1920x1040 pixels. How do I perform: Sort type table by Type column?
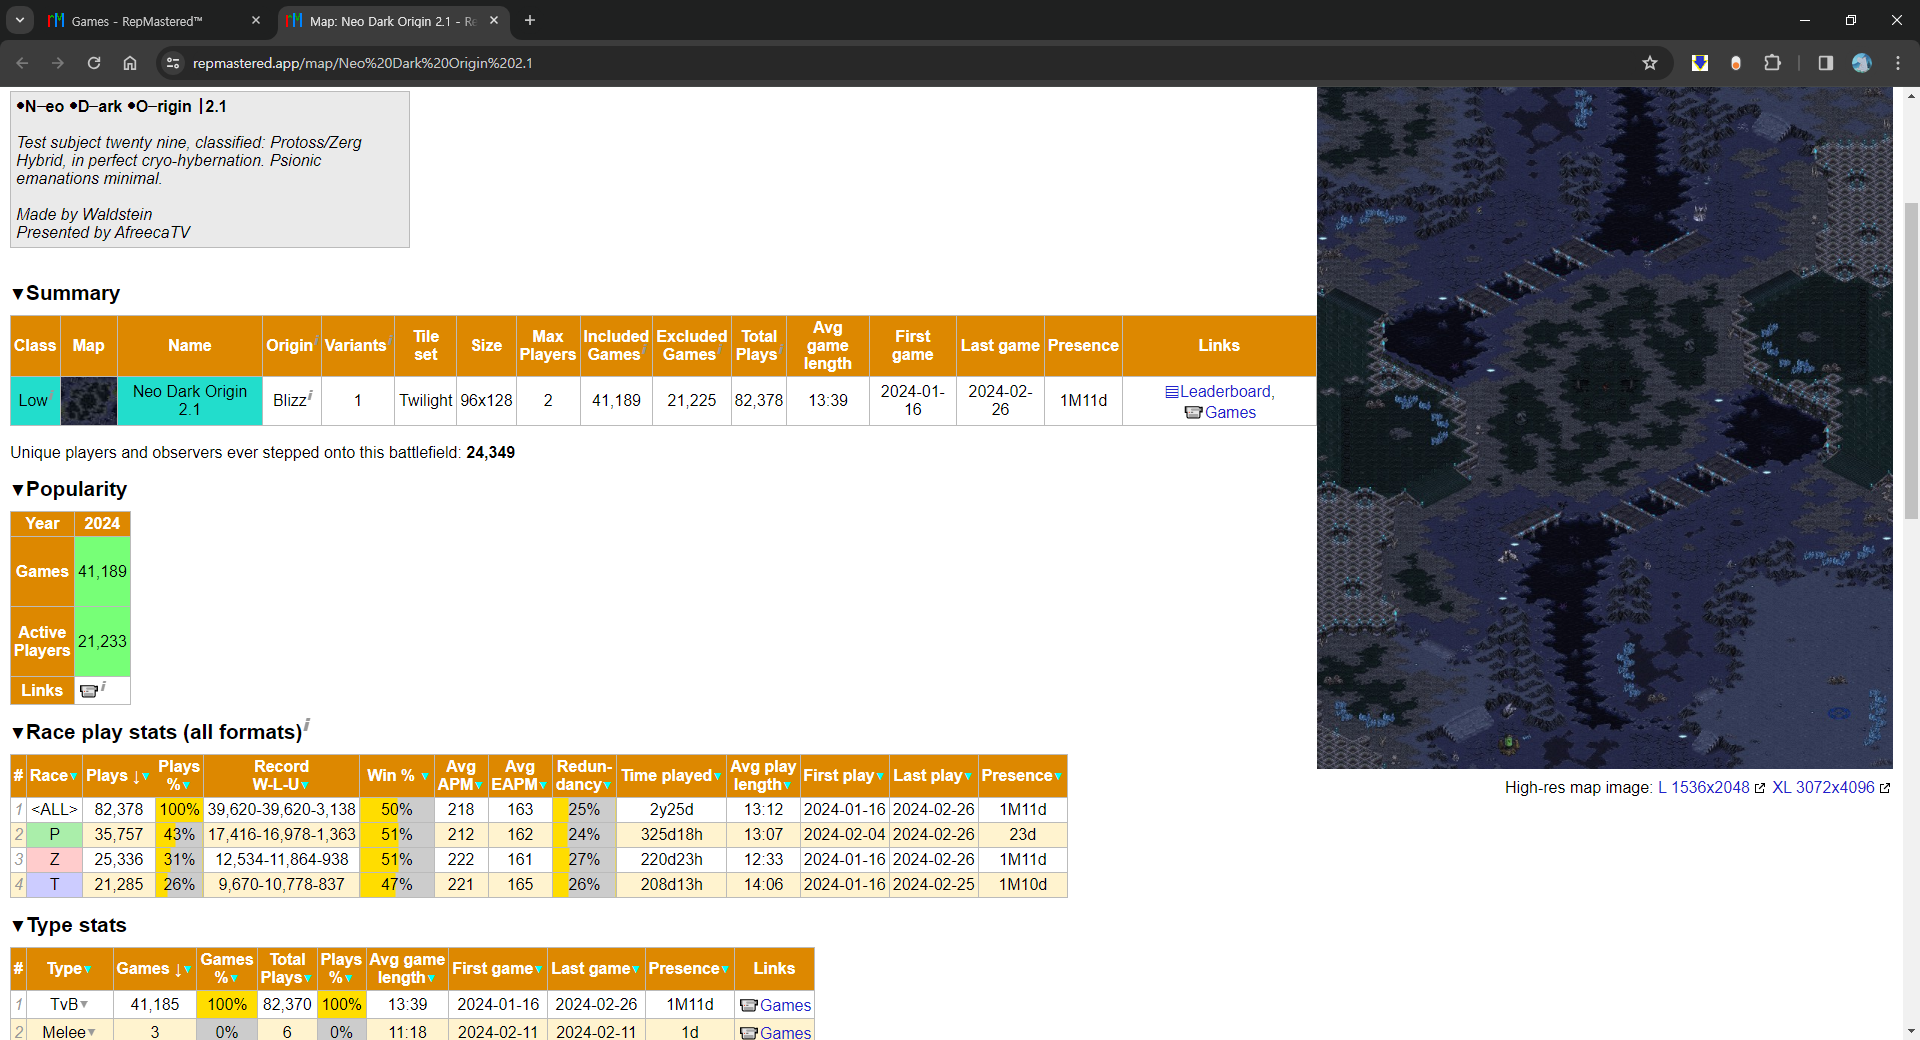(x=69, y=969)
